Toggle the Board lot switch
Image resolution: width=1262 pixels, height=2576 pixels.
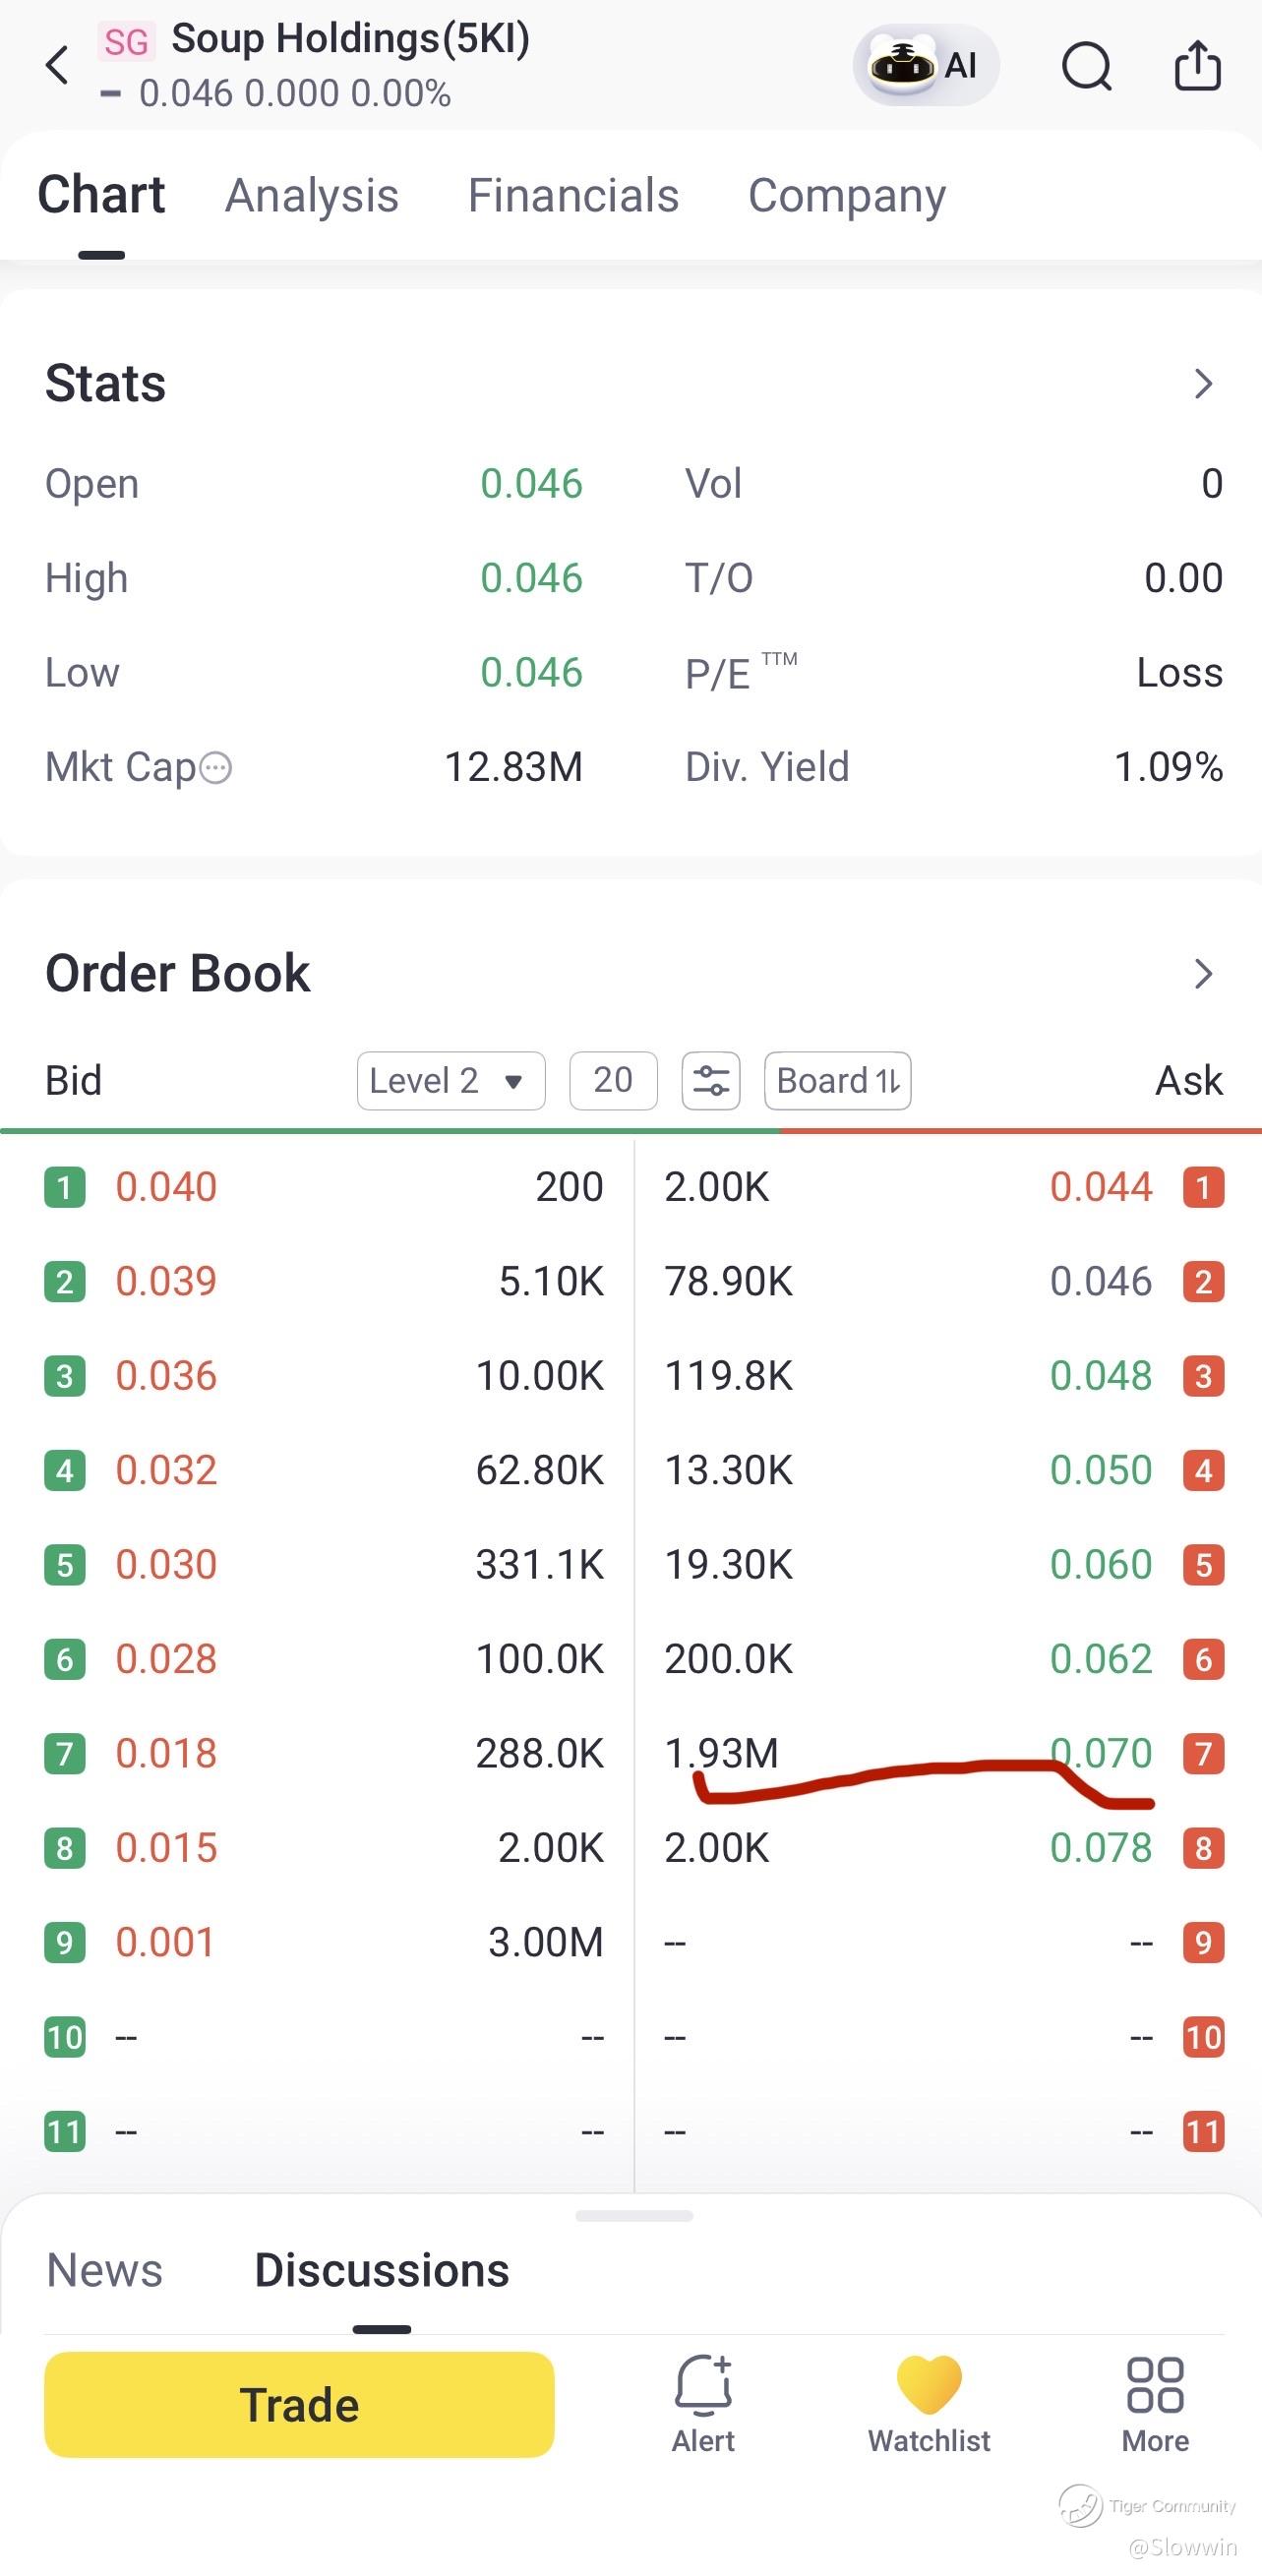pos(837,1081)
